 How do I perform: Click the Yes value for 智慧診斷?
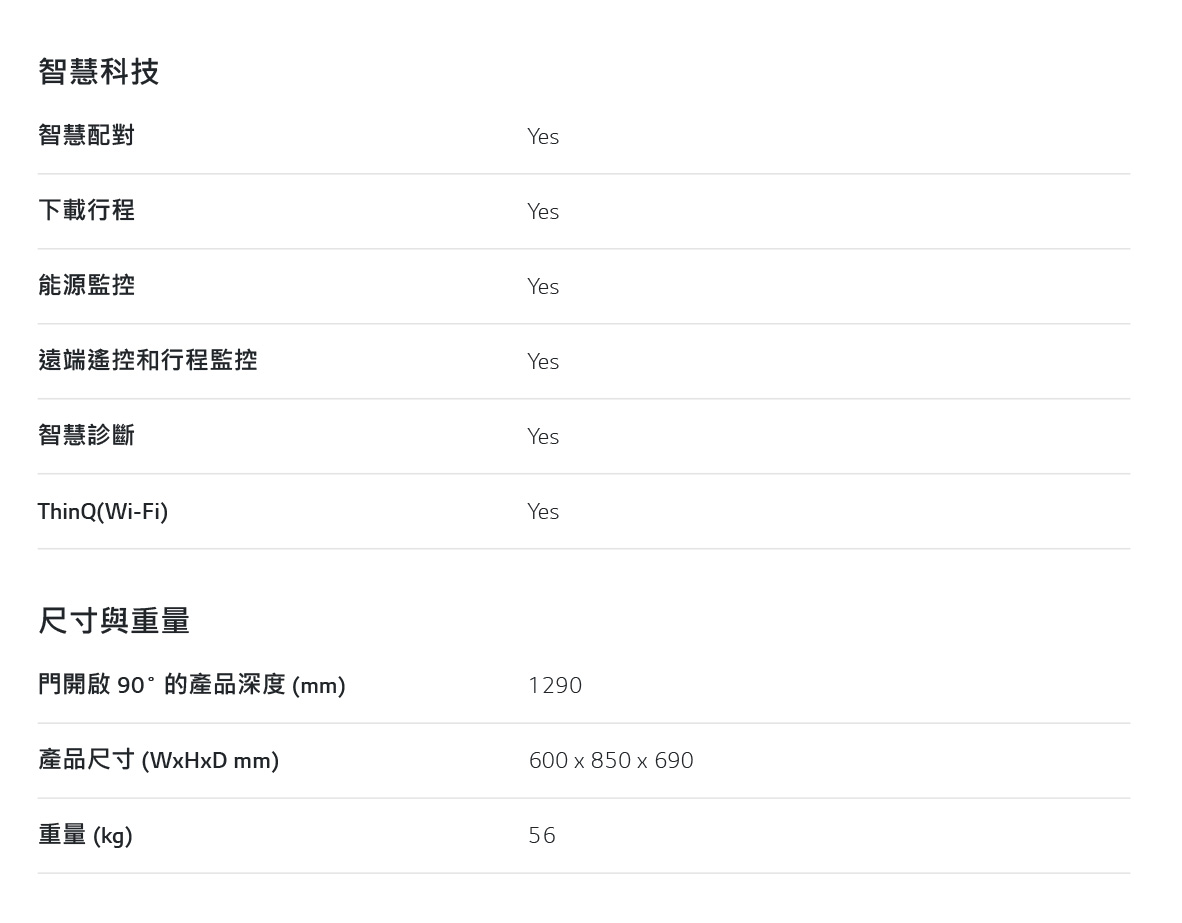click(543, 437)
